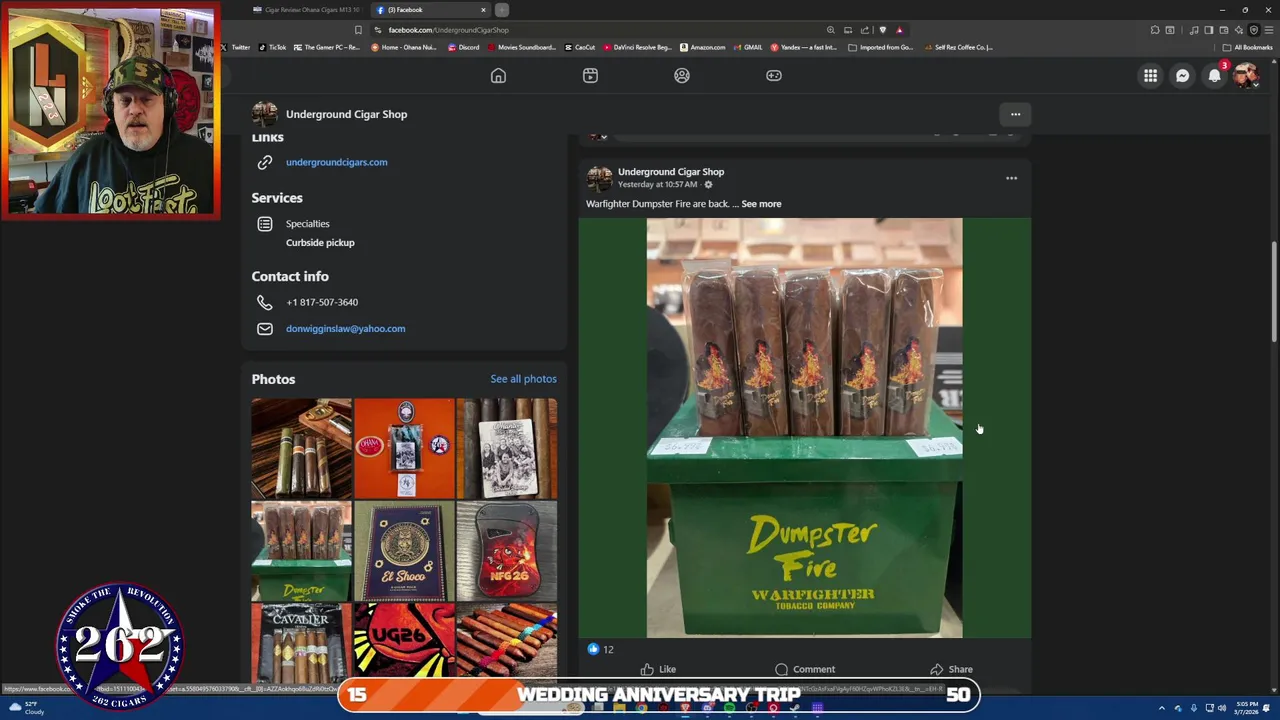Open TikTok bookmark

[x=272, y=47]
